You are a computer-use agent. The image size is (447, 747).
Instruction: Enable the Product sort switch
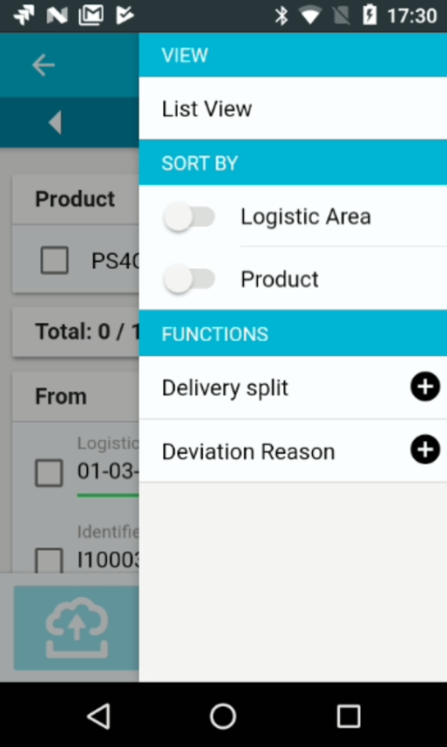189,279
